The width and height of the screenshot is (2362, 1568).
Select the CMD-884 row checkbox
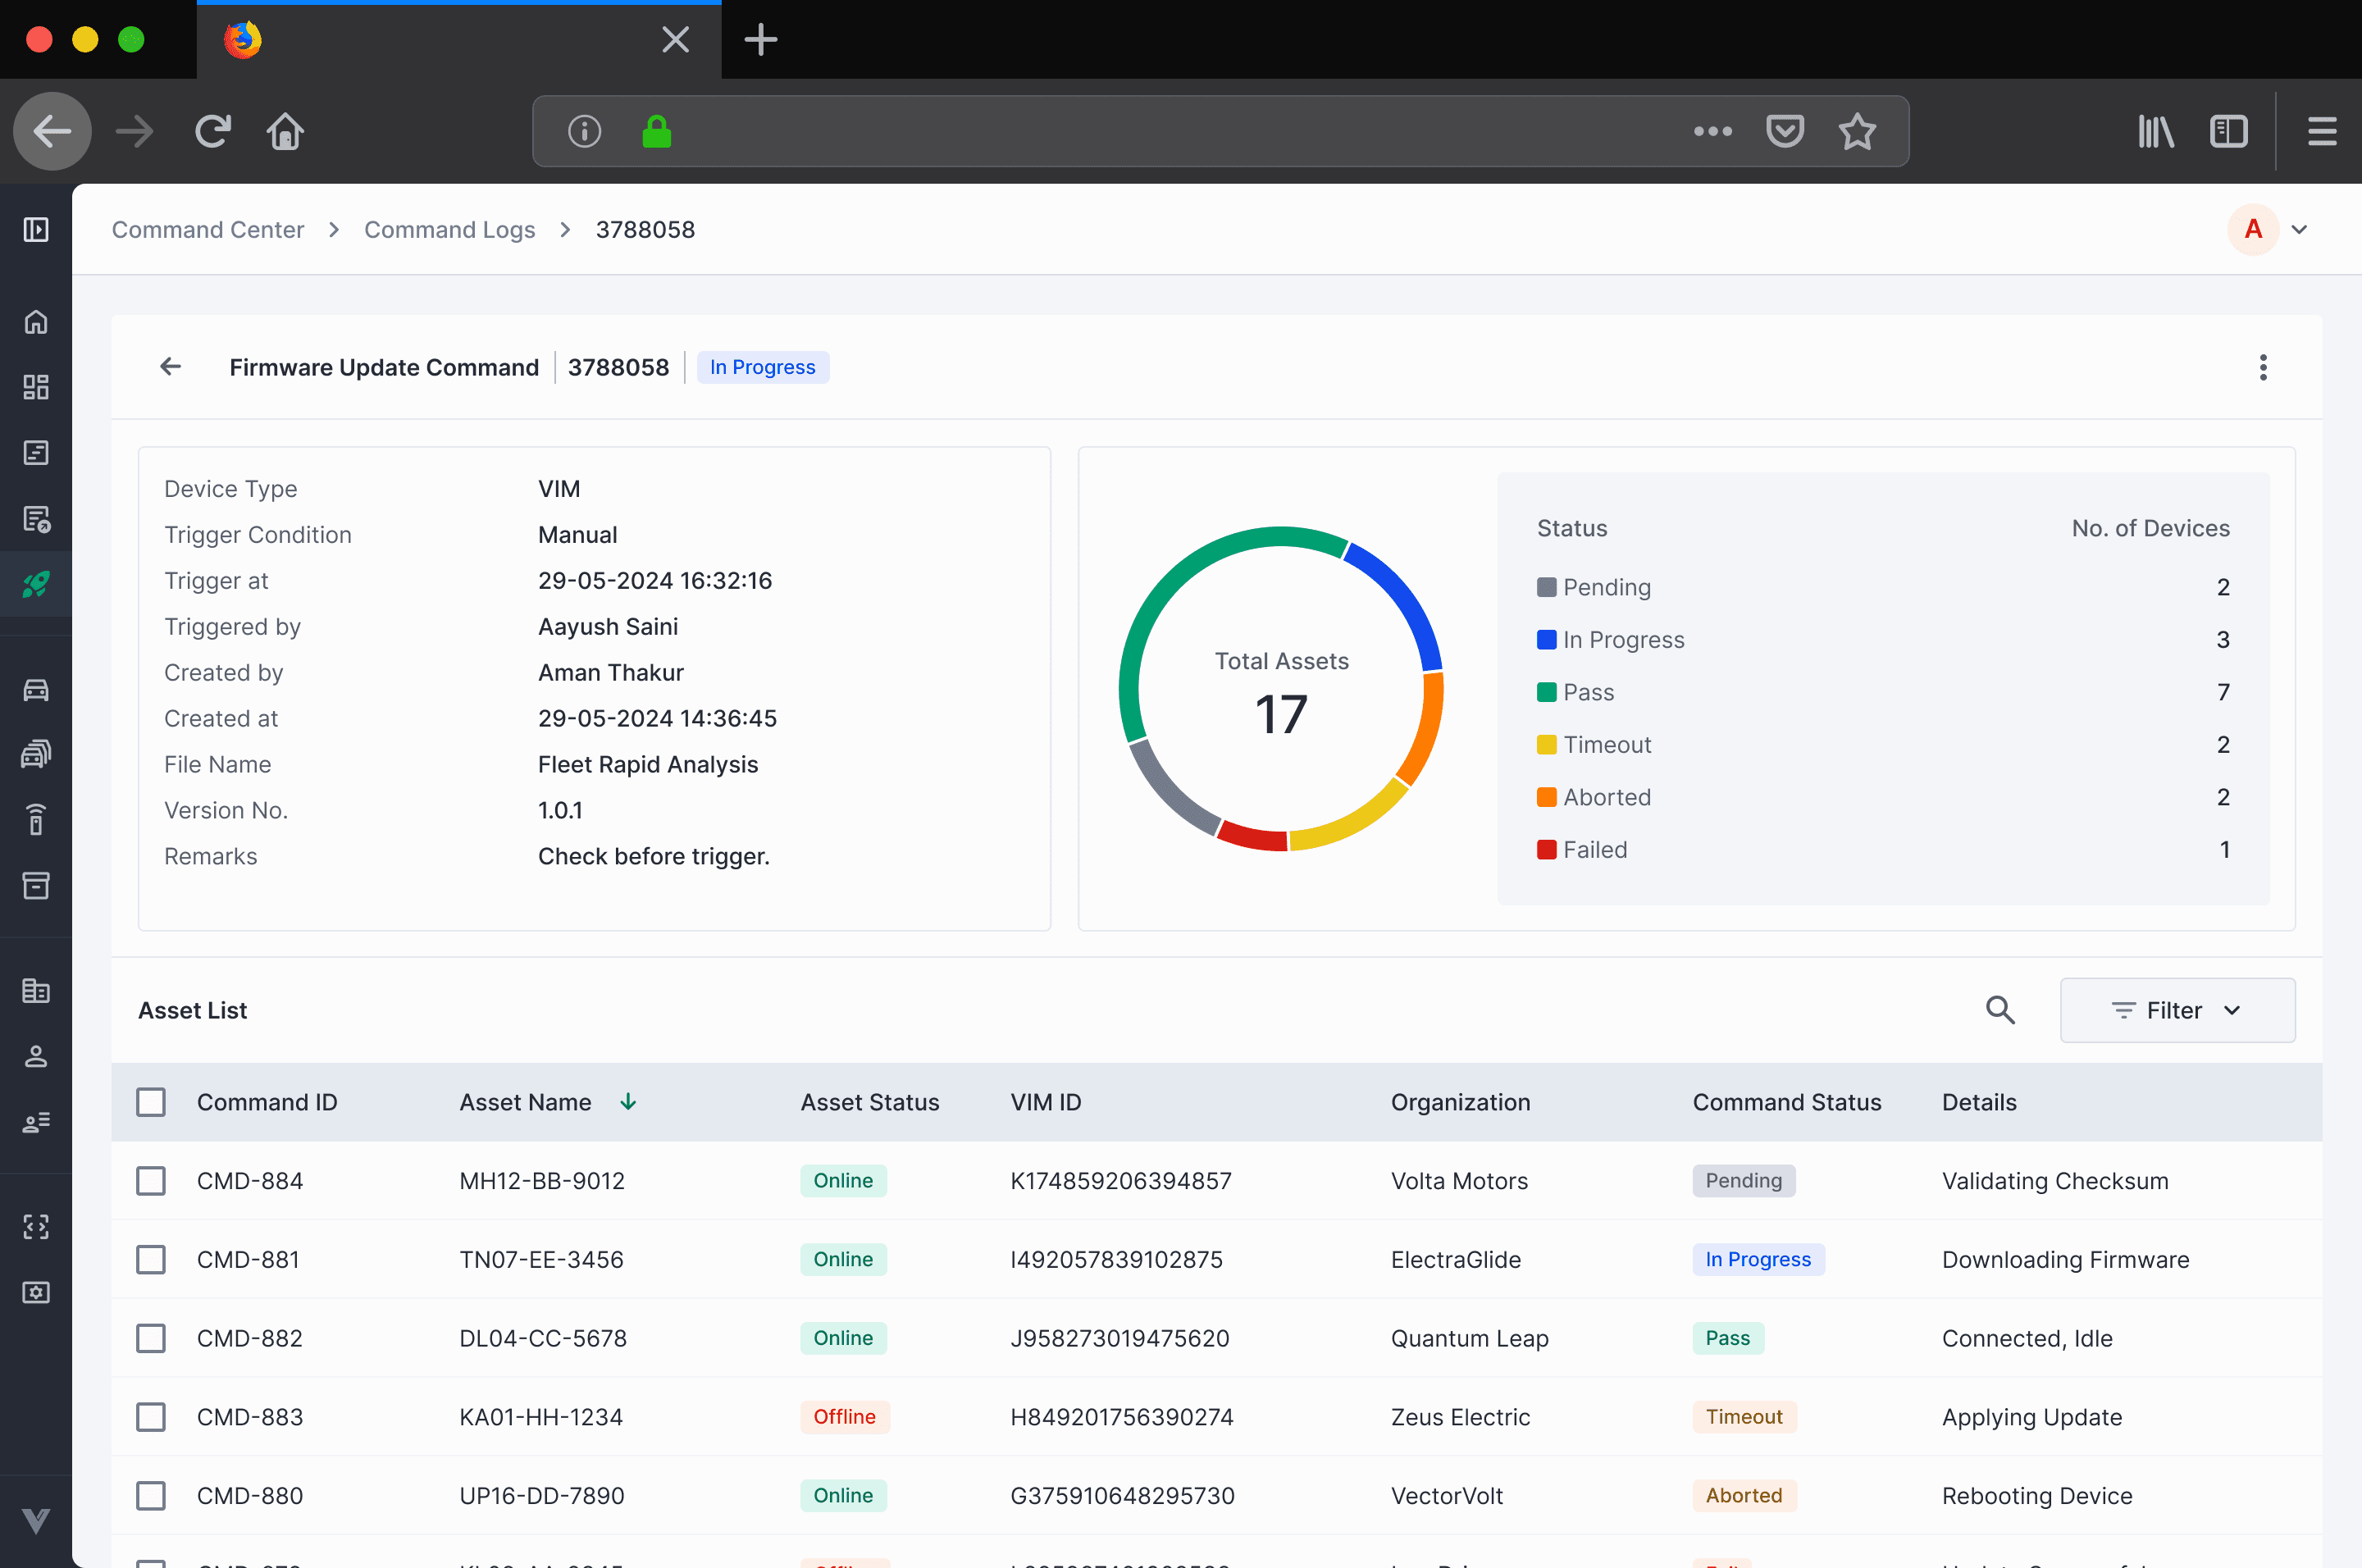[x=151, y=1181]
